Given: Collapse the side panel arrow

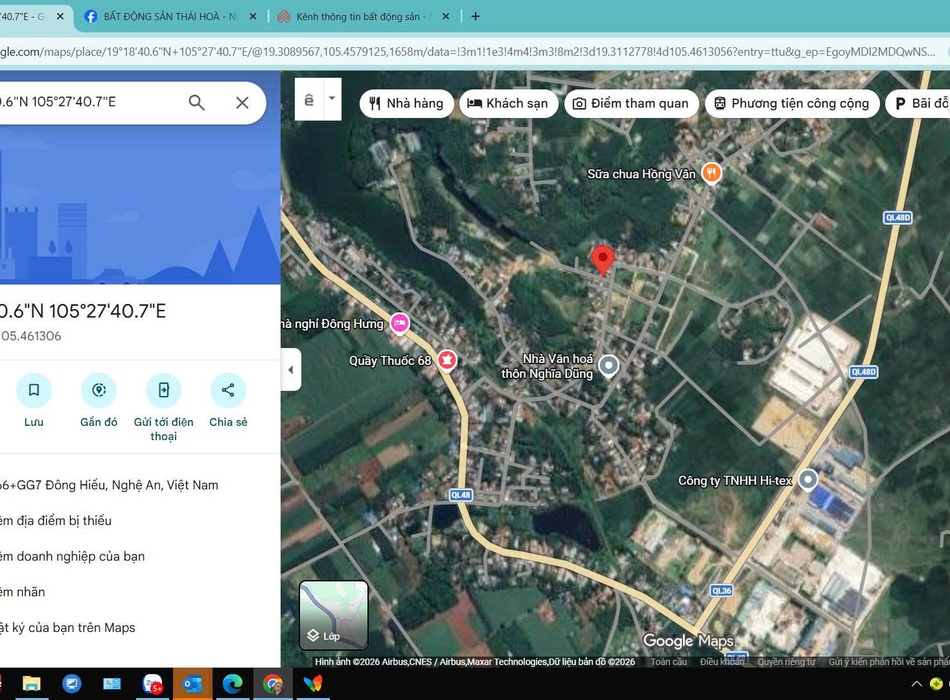Looking at the screenshot, I should tap(290, 369).
